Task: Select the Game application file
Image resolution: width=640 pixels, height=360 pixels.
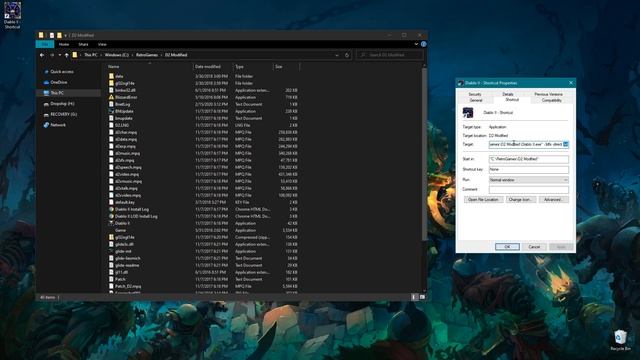Action: [120, 230]
